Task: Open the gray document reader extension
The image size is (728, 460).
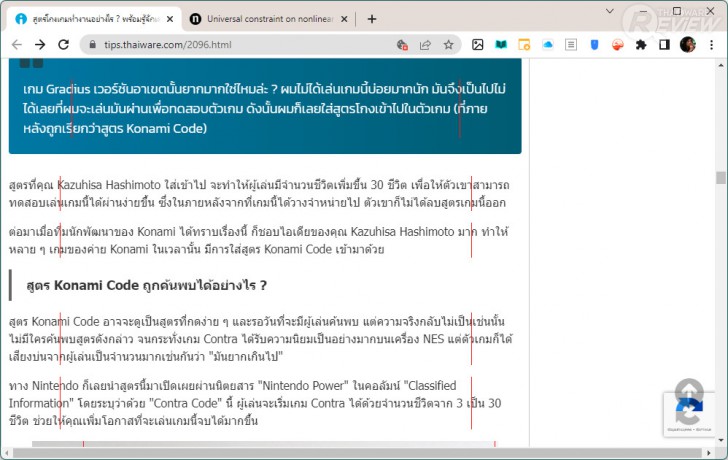Action: pos(571,45)
